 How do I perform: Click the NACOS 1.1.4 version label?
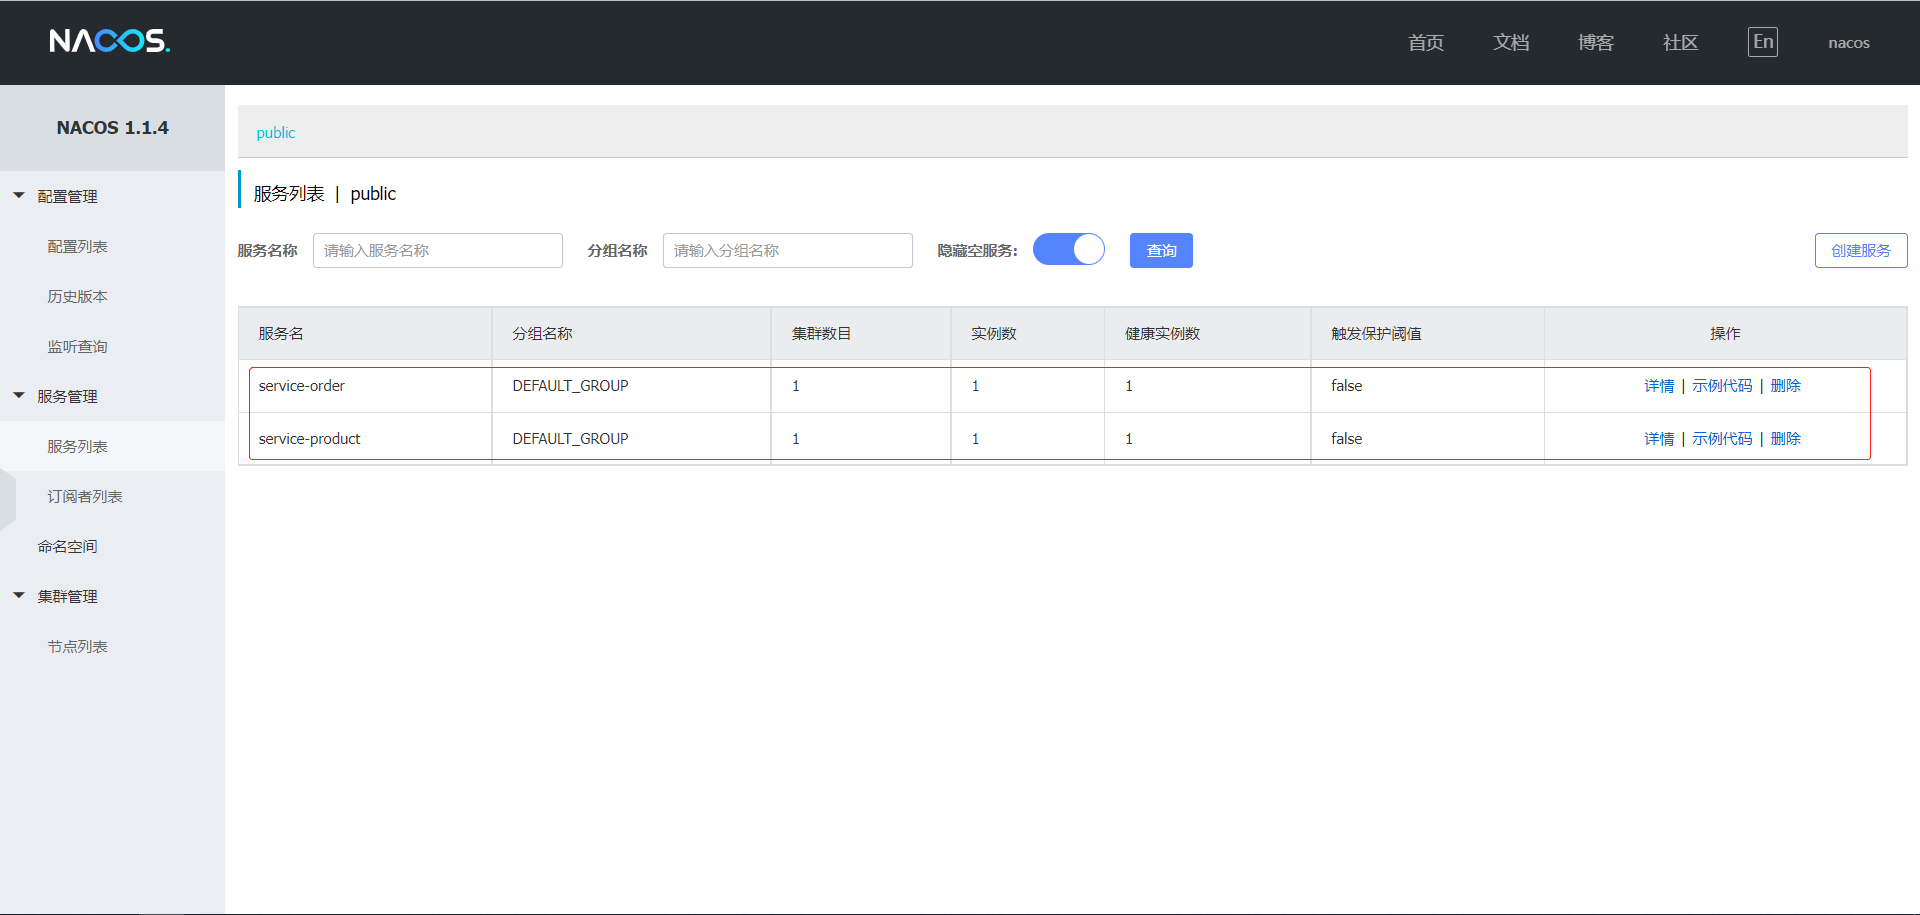112,128
